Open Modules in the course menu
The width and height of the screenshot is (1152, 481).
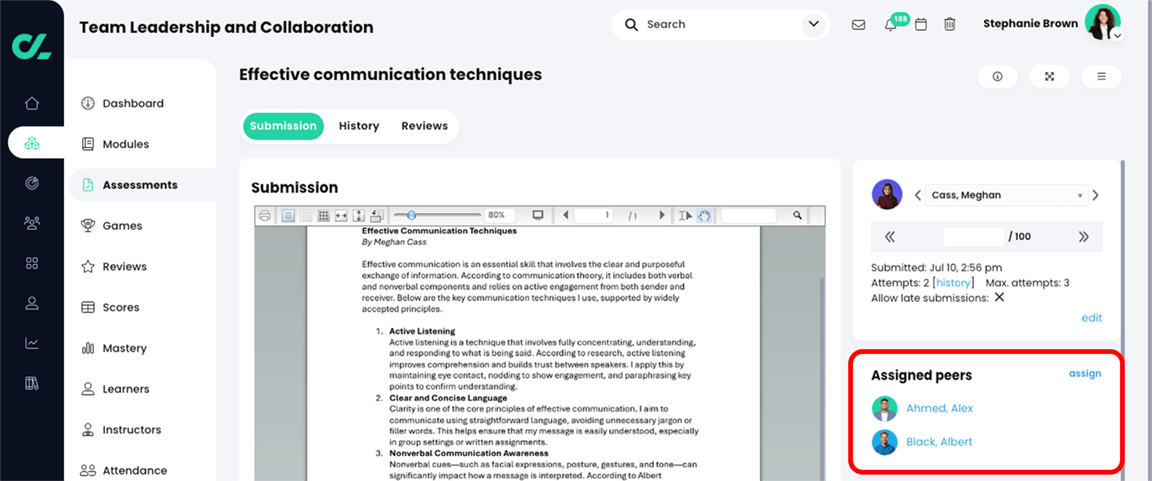[126, 144]
